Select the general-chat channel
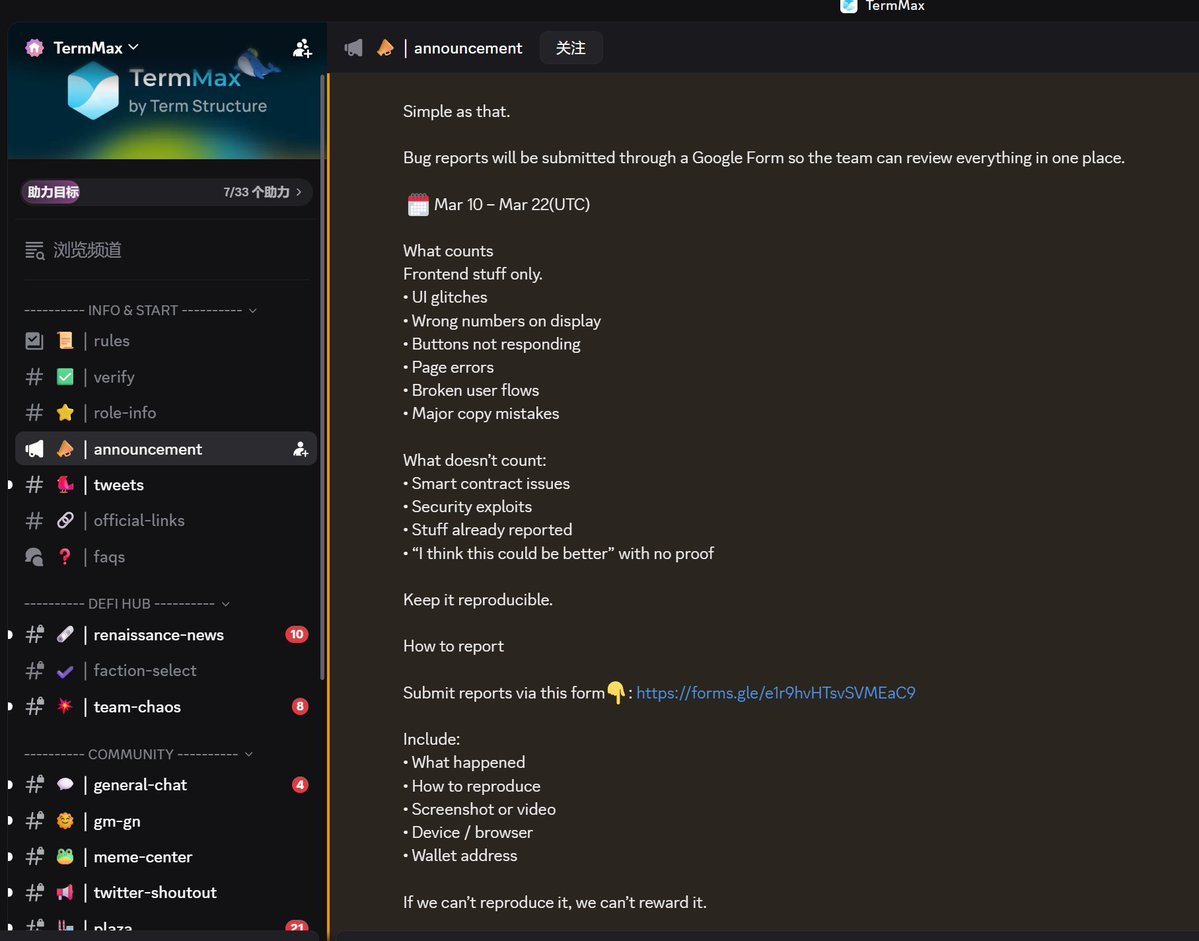This screenshot has width=1199, height=941. click(140, 785)
